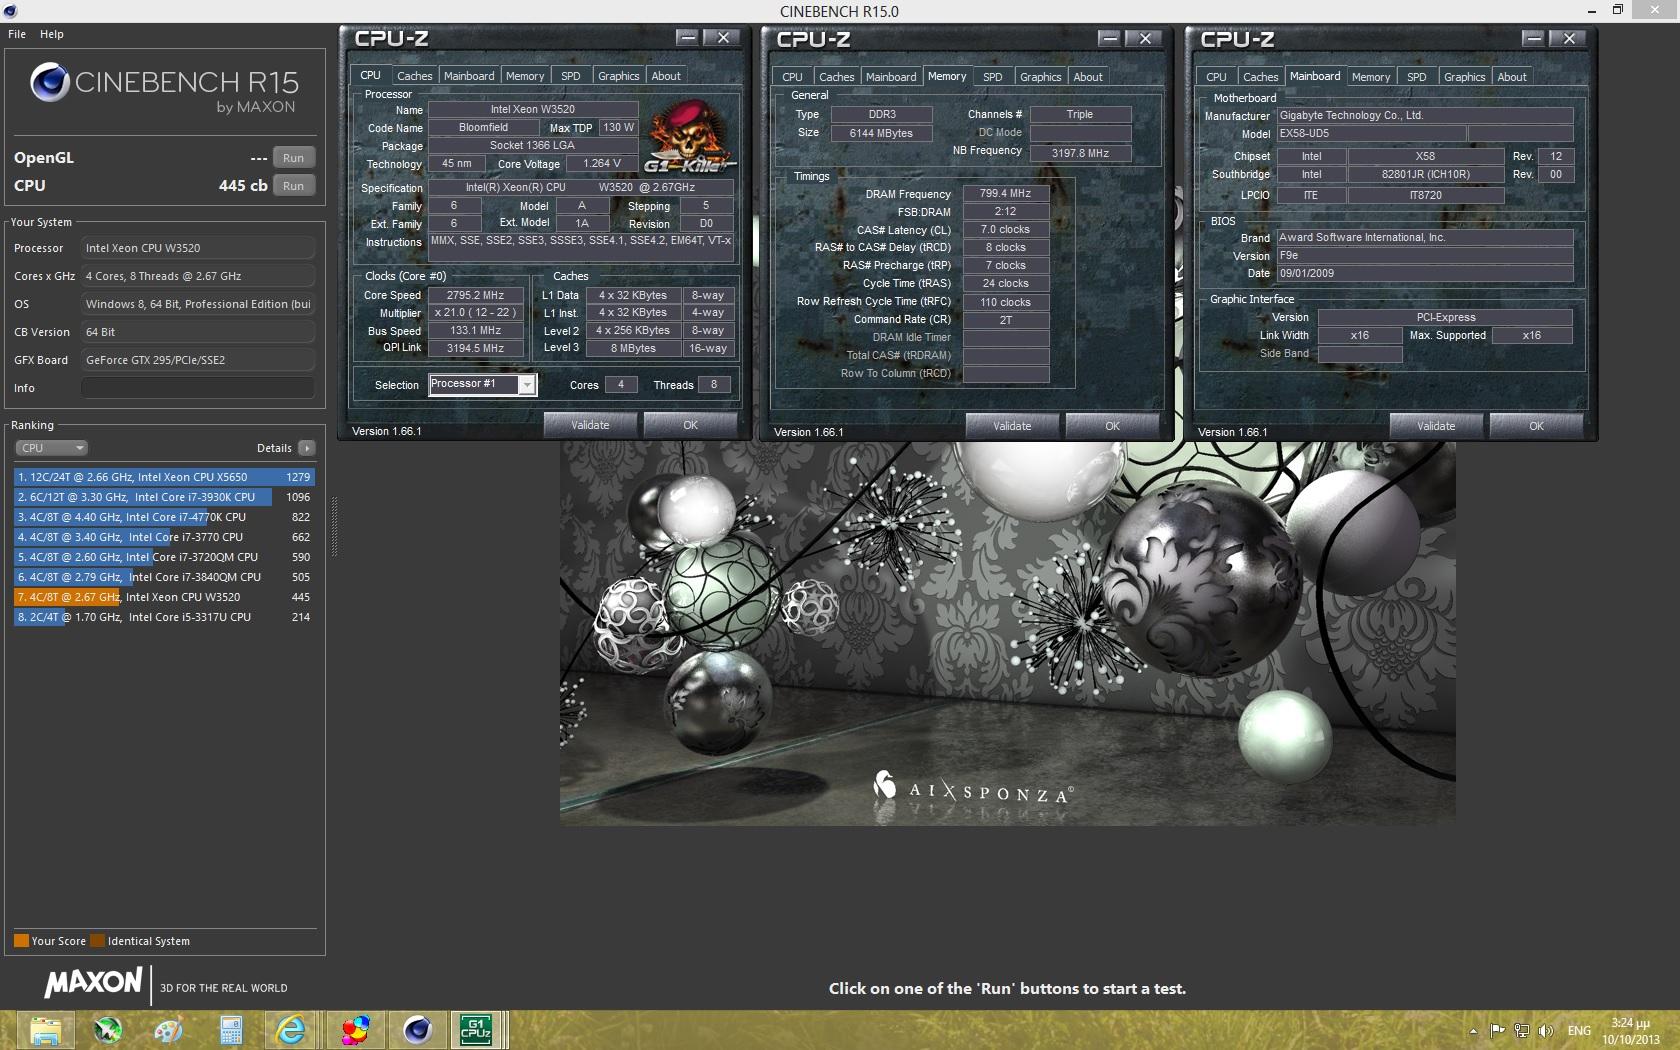The width and height of the screenshot is (1680, 1050).
Task: Select ranking row Intel Core i7-3720QM CPU
Action: 164,557
